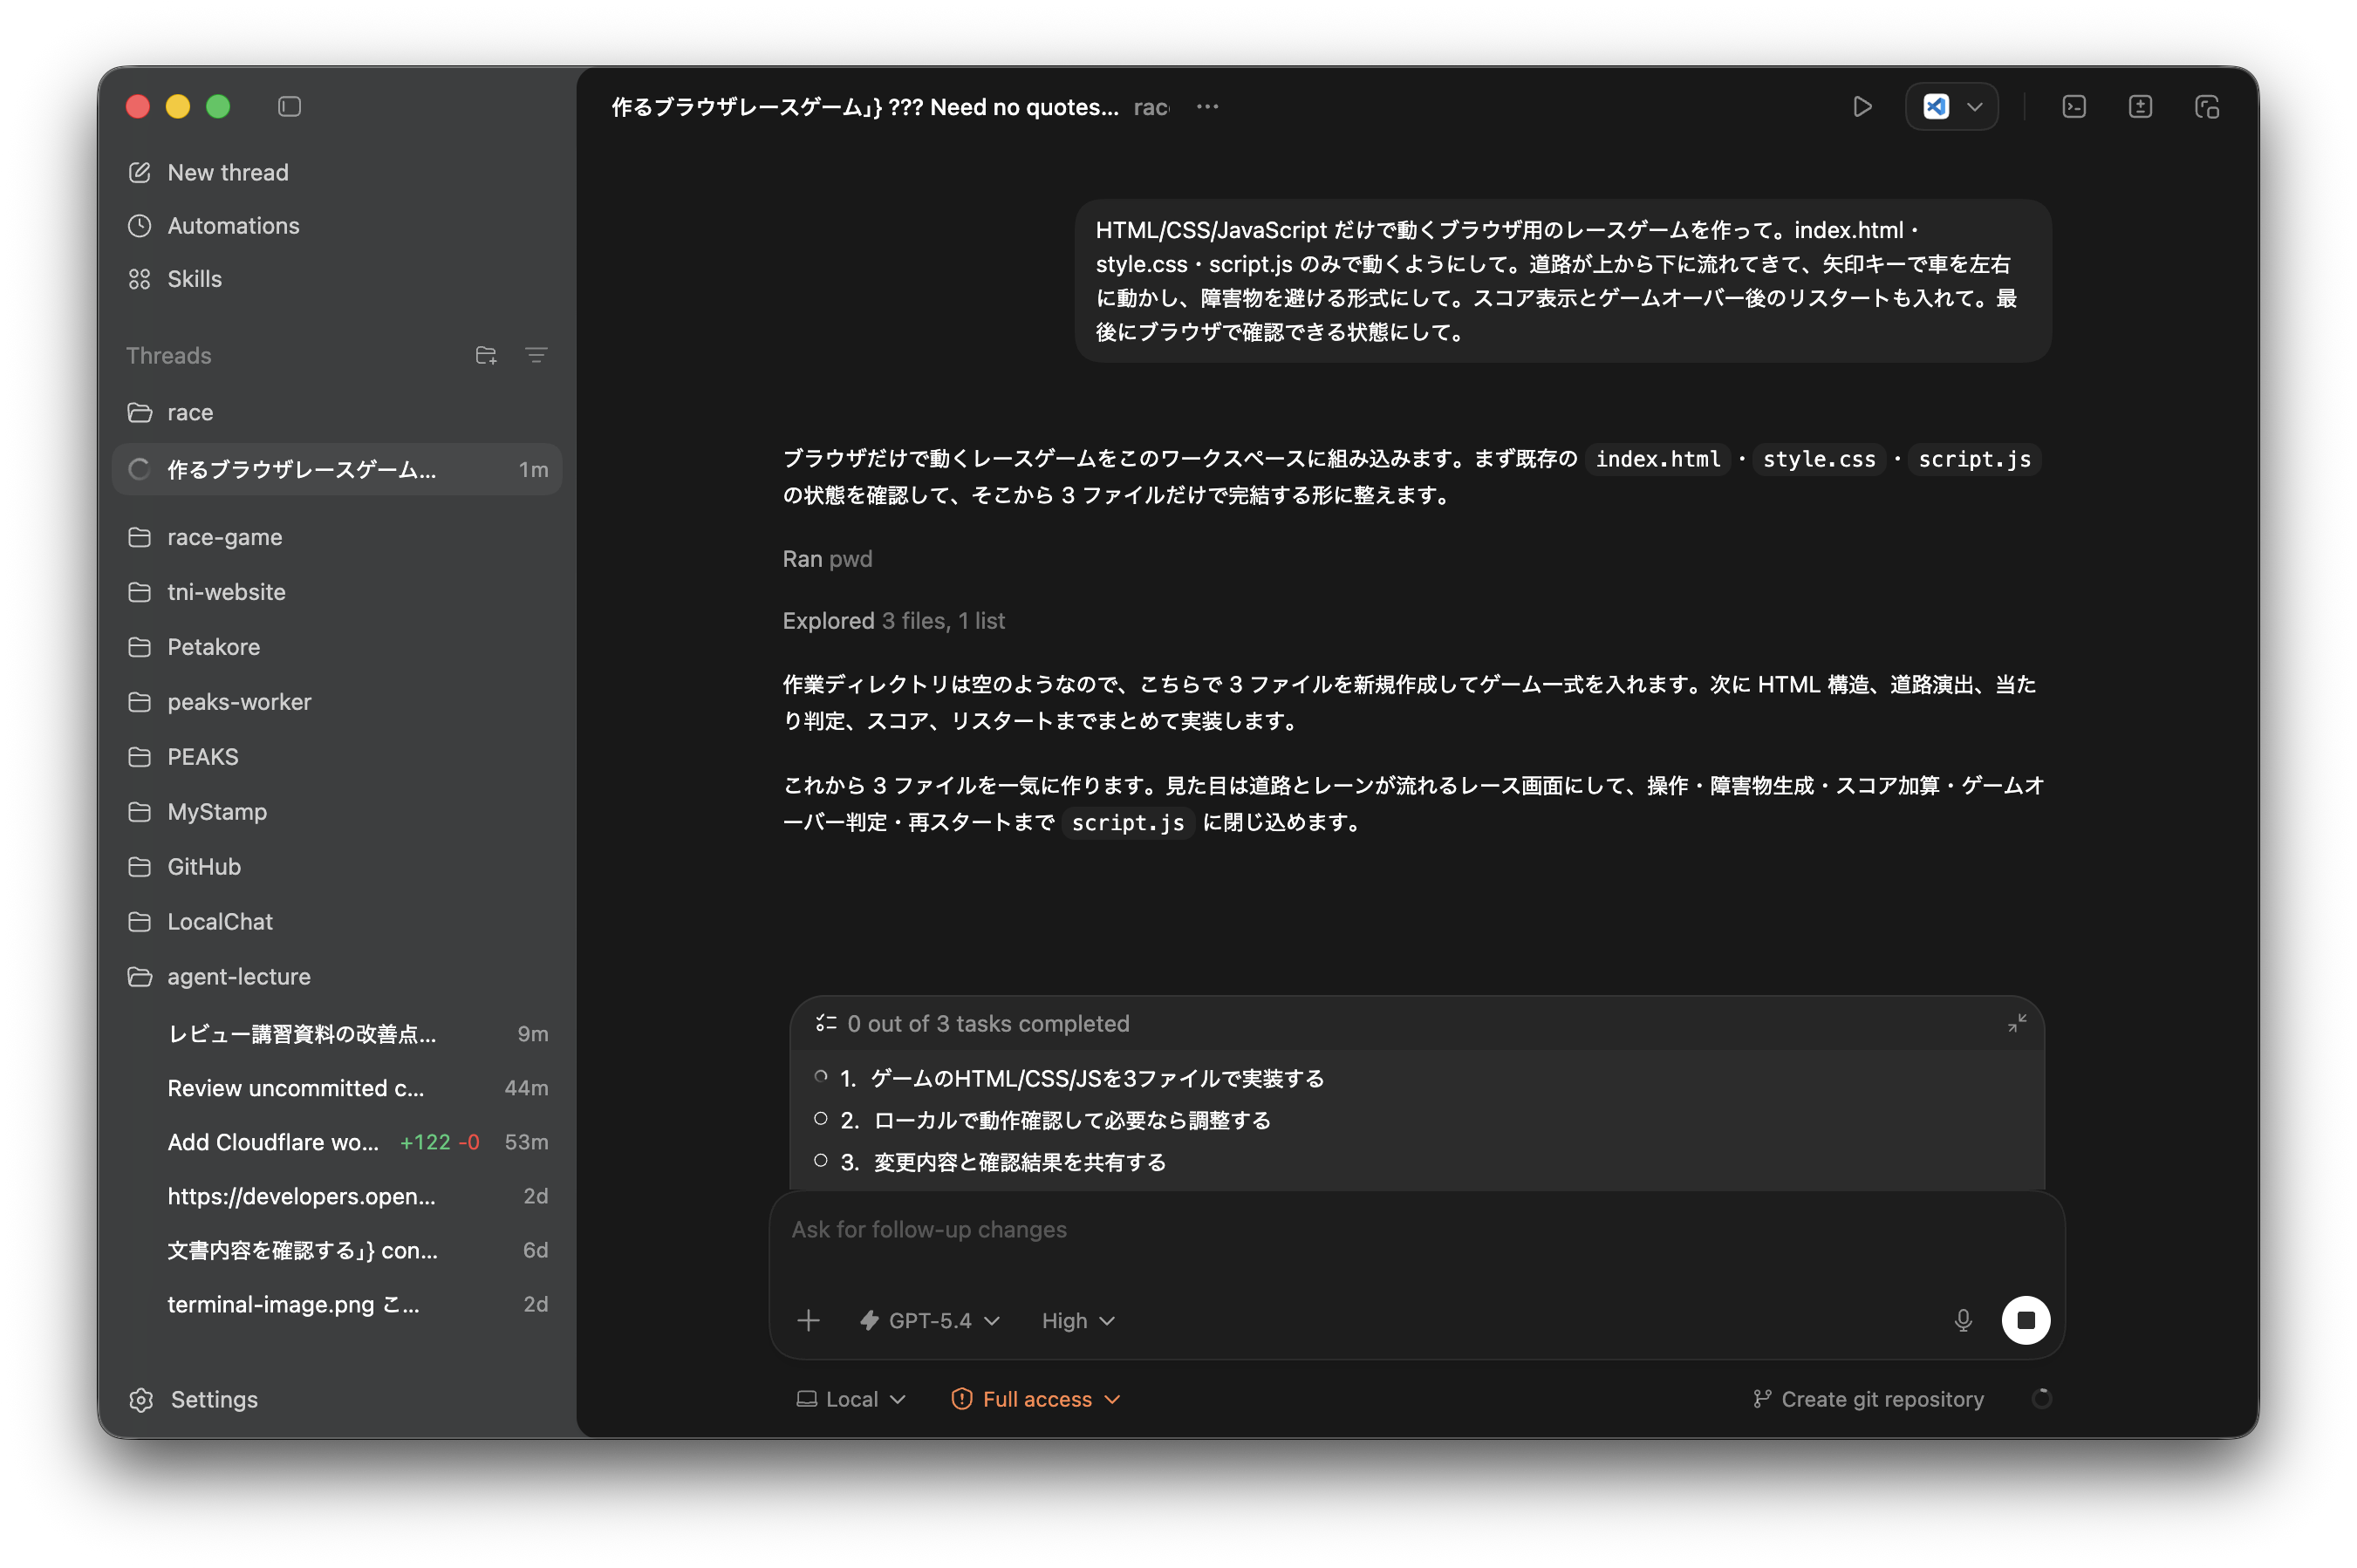
Task: Click the New thread compose icon
Action: point(140,172)
